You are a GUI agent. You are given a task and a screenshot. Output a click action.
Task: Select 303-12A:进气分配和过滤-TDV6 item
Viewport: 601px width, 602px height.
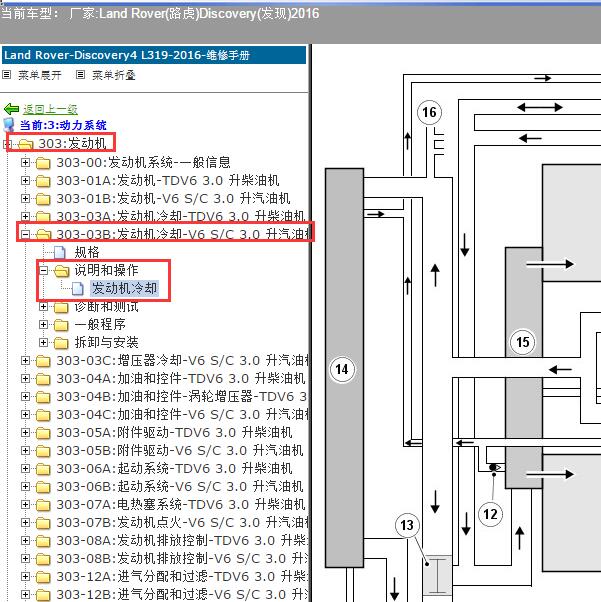point(182,577)
